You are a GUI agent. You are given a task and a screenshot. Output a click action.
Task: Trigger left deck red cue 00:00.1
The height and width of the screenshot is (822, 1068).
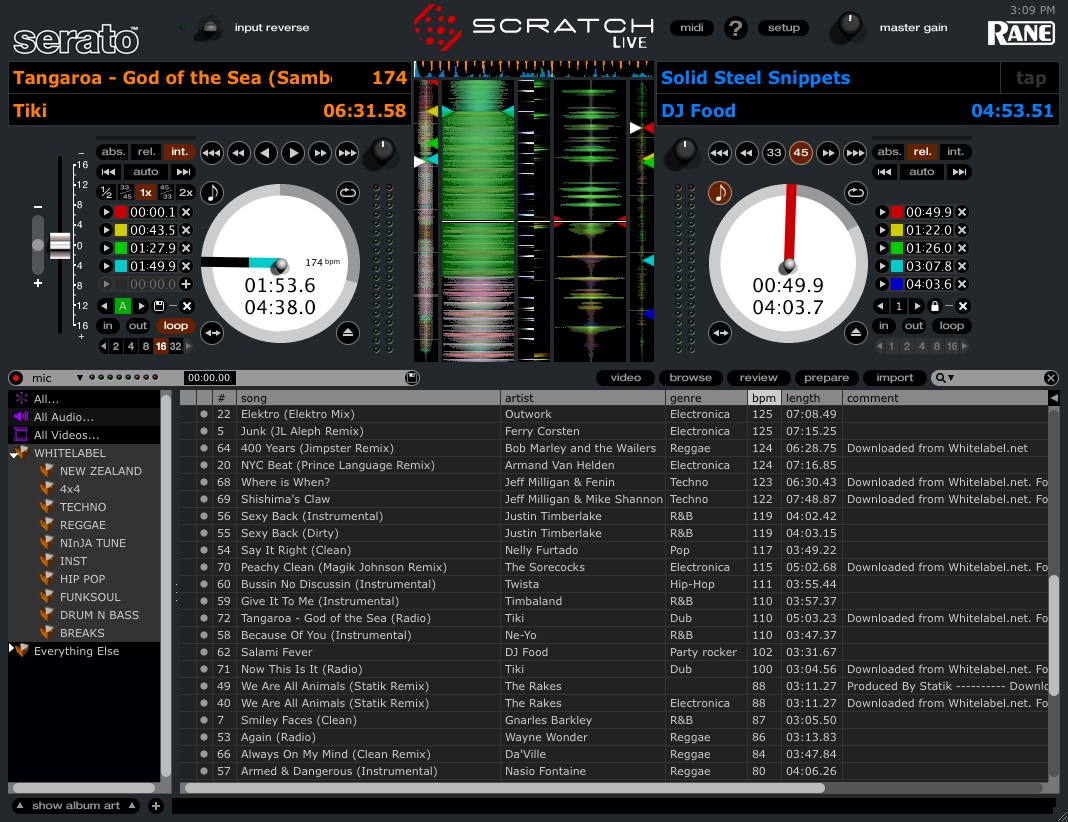click(106, 212)
